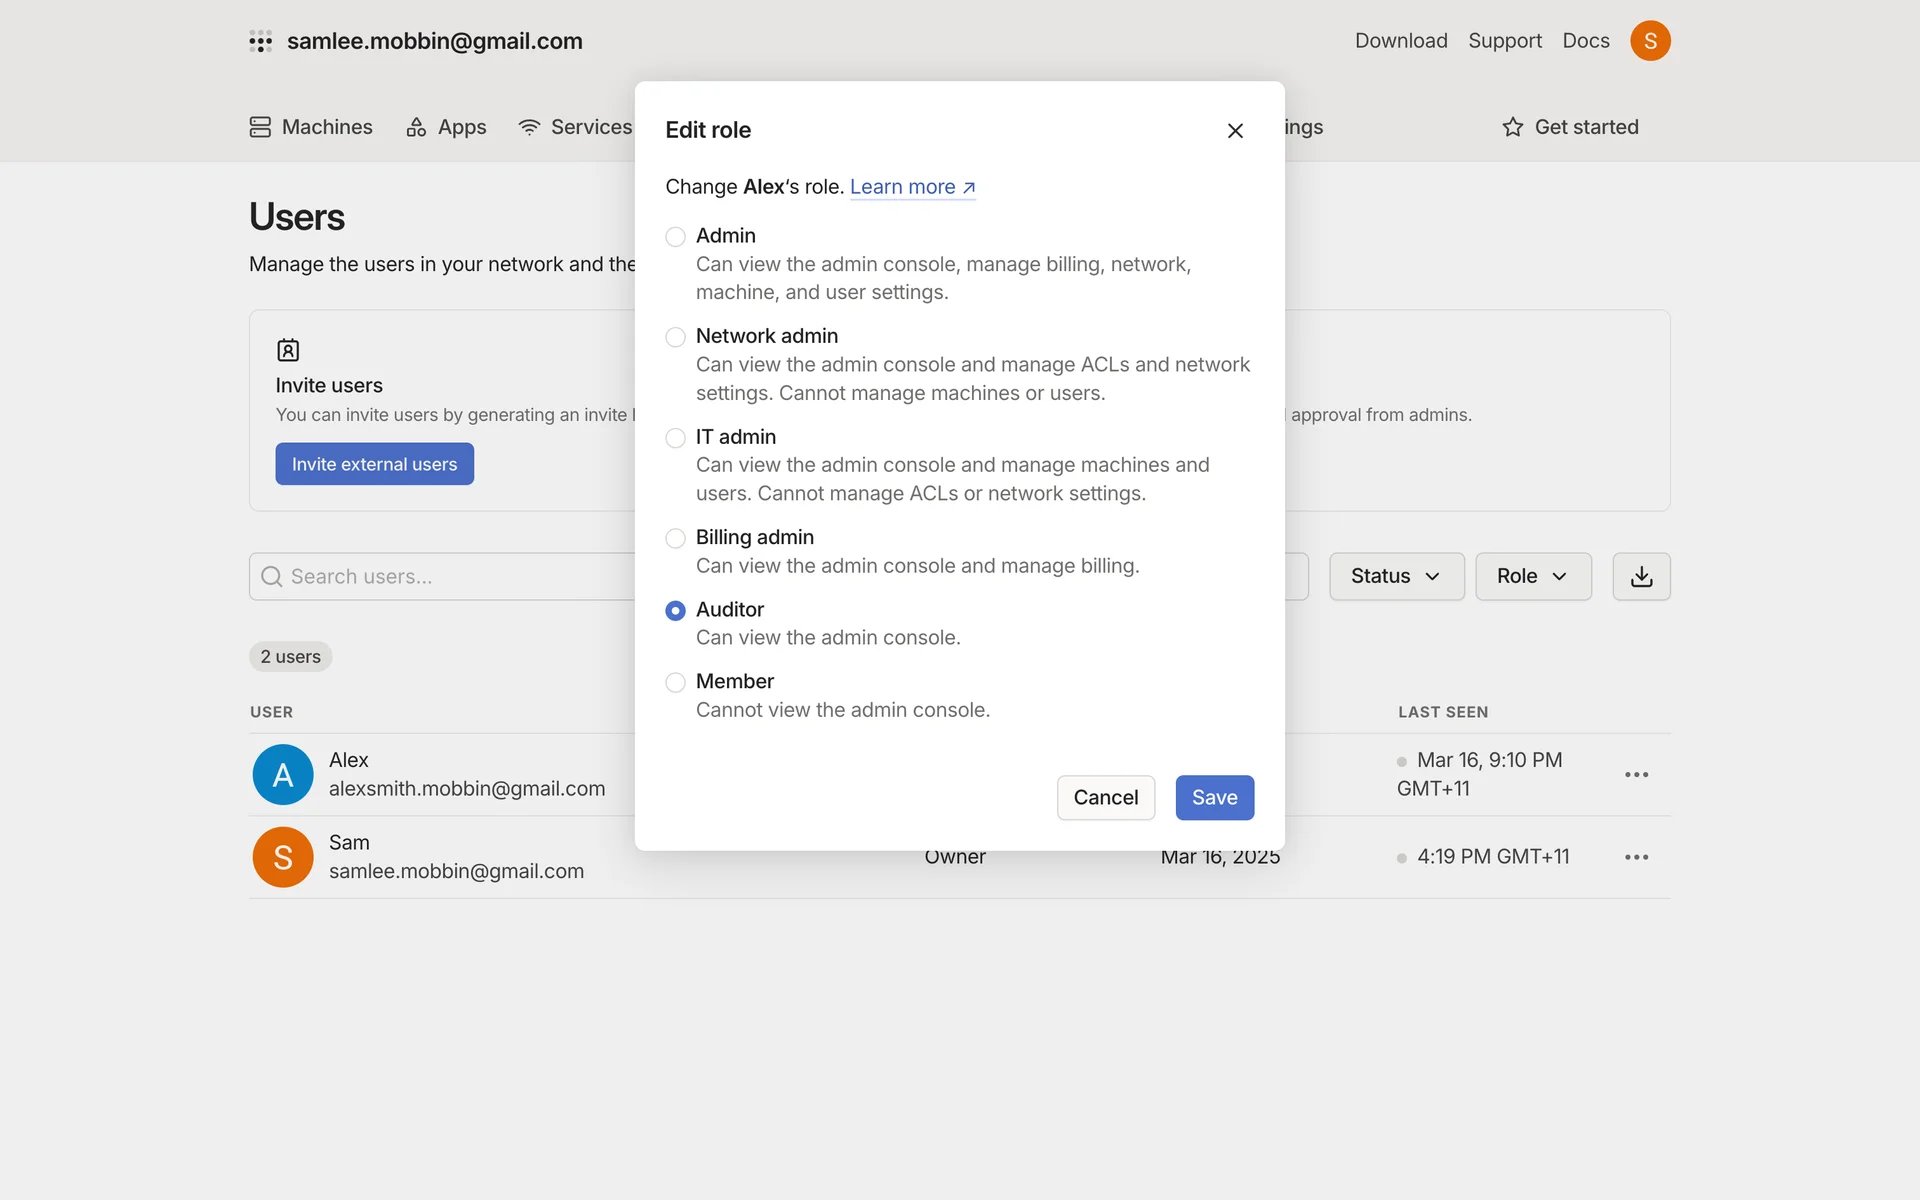The height and width of the screenshot is (1200, 1920).
Task: Select the Admin role radio button
Action: (676, 237)
